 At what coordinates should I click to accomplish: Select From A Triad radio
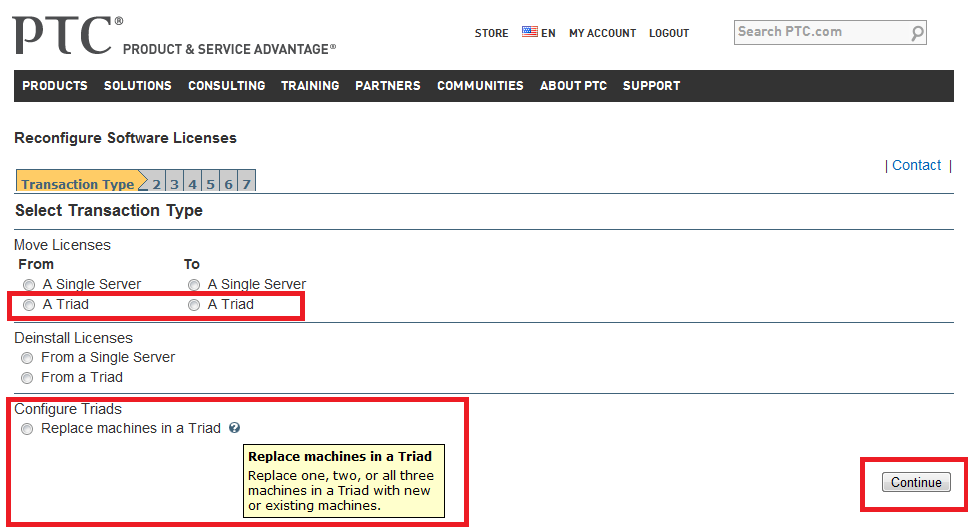29,305
